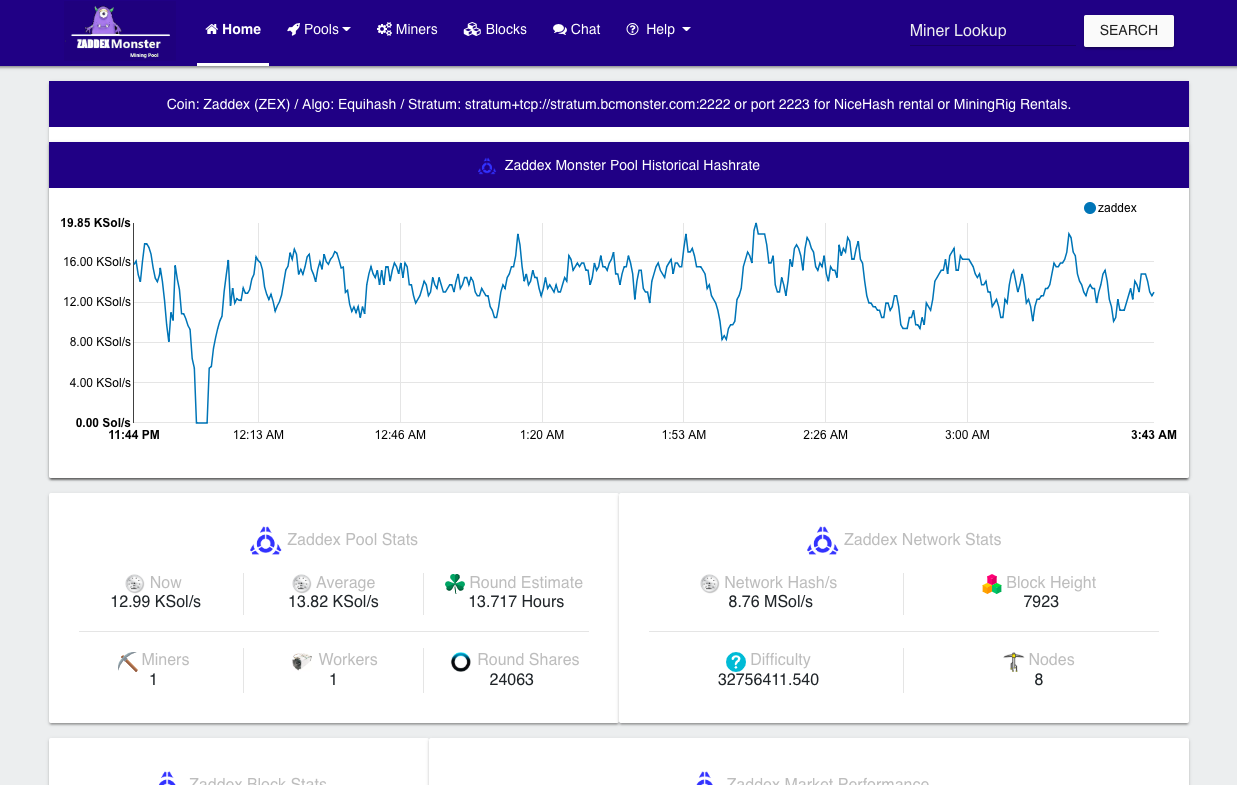
Task: Click the Block Height cubes icon
Action: tap(991, 583)
